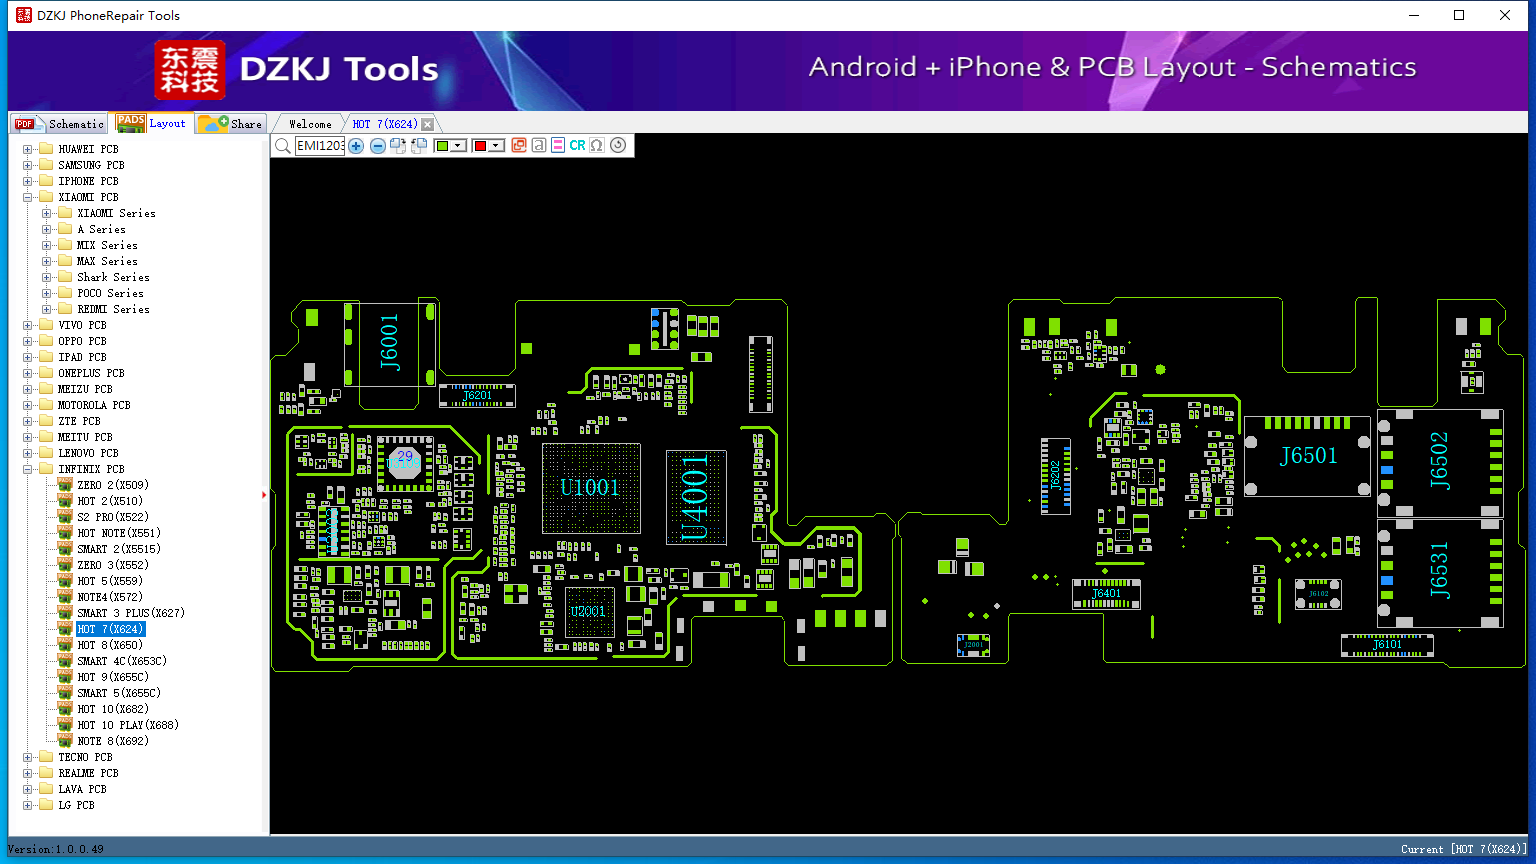Click the circular reset view icon
This screenshot has width=1536, height=864.
[x=618, y=146]
